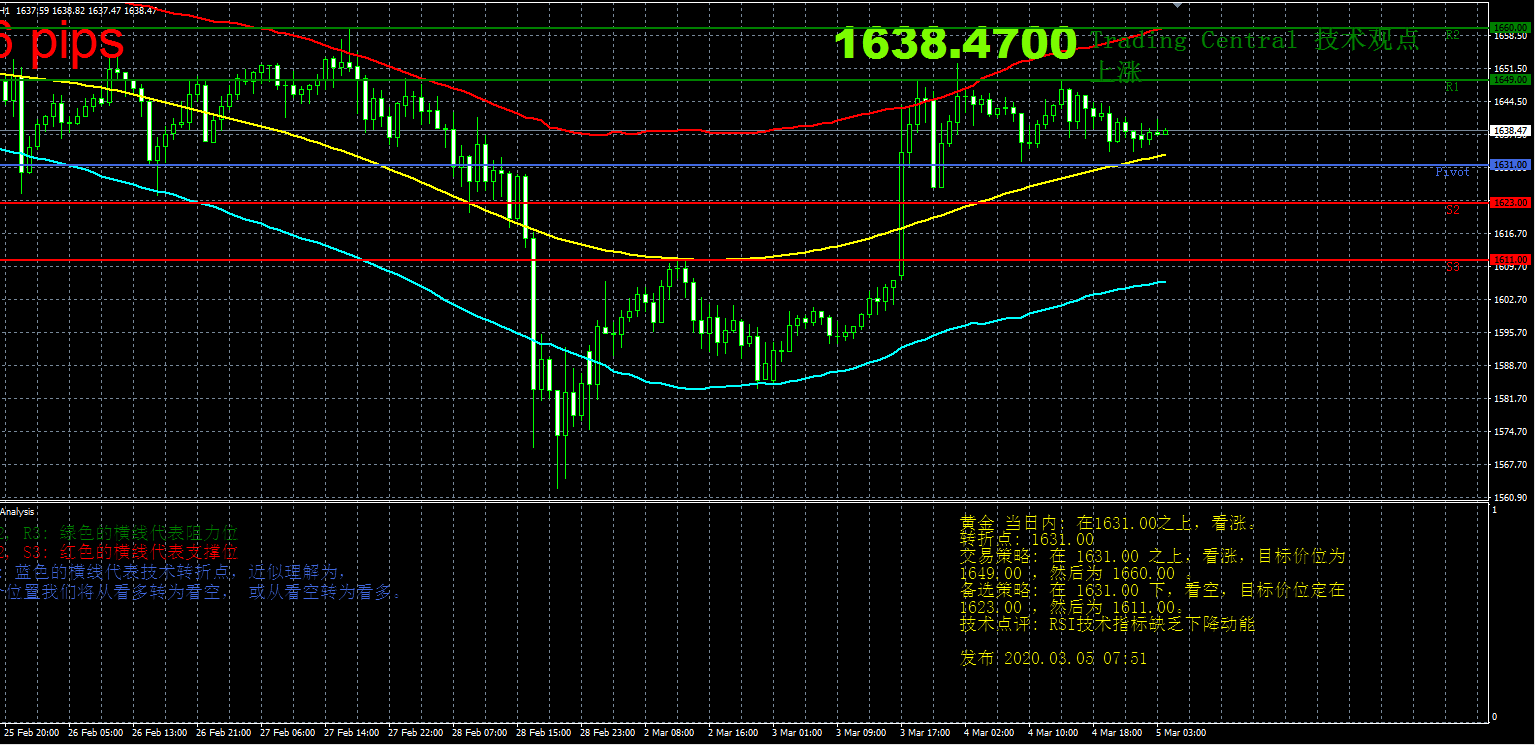Viewport: 1536px width, 746px height.
Task: Click the '26 Feb 21:00' time axis label
Action: click(x=223, y=732)
